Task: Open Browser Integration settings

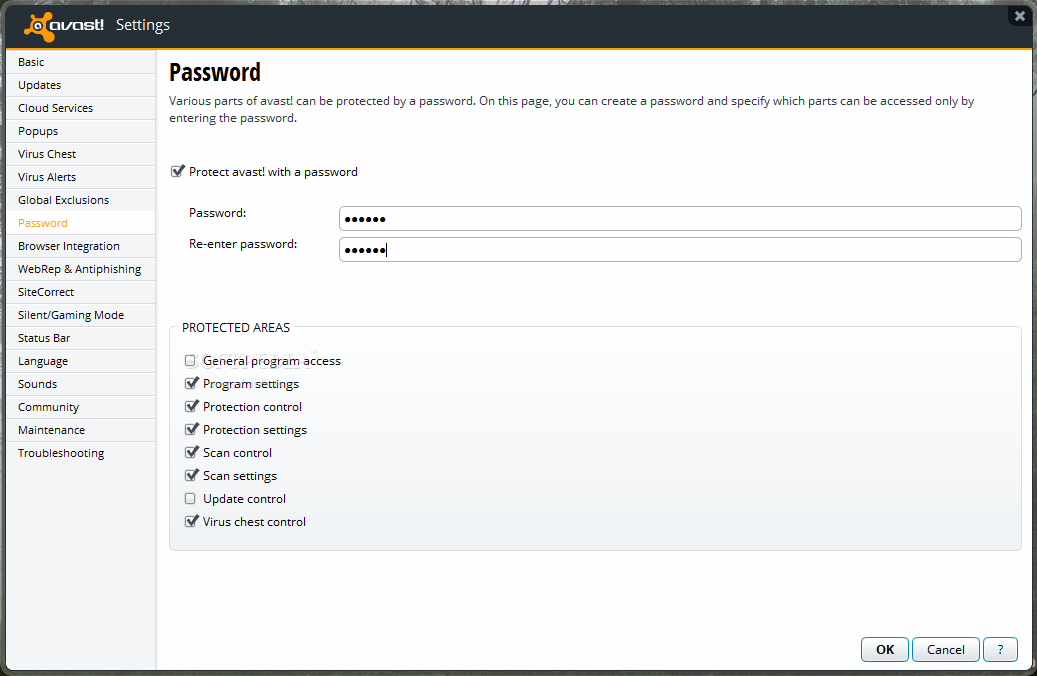Action: pos(81,246)
